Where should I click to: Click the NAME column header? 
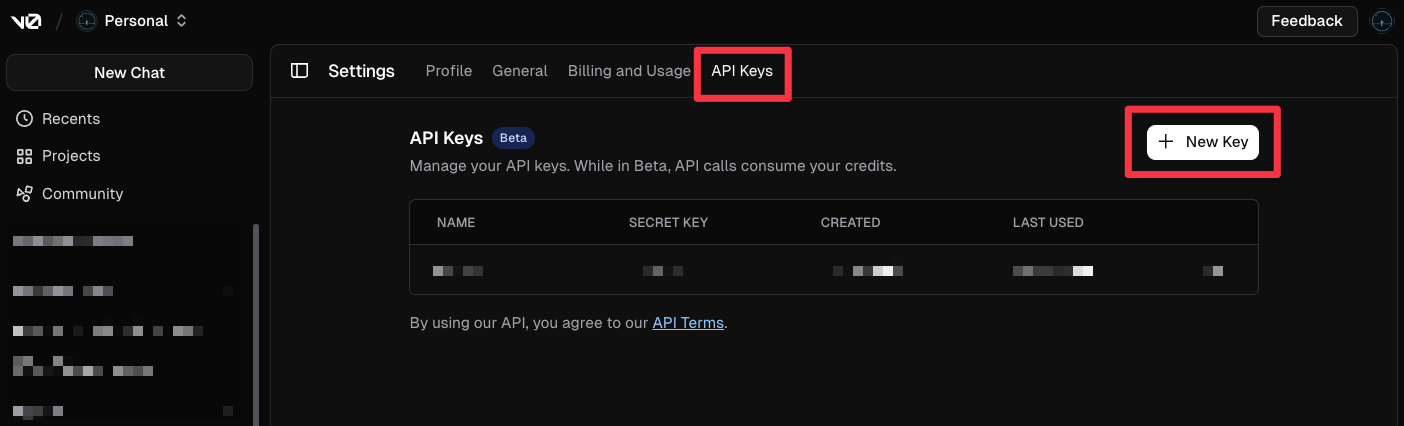coord(456,222)
